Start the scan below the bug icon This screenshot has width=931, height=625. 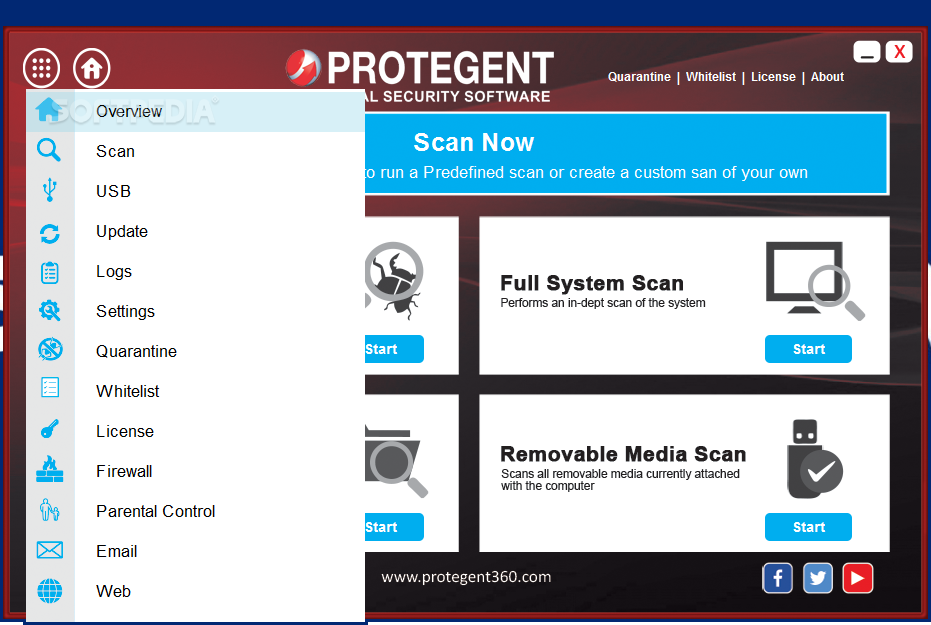394,349
